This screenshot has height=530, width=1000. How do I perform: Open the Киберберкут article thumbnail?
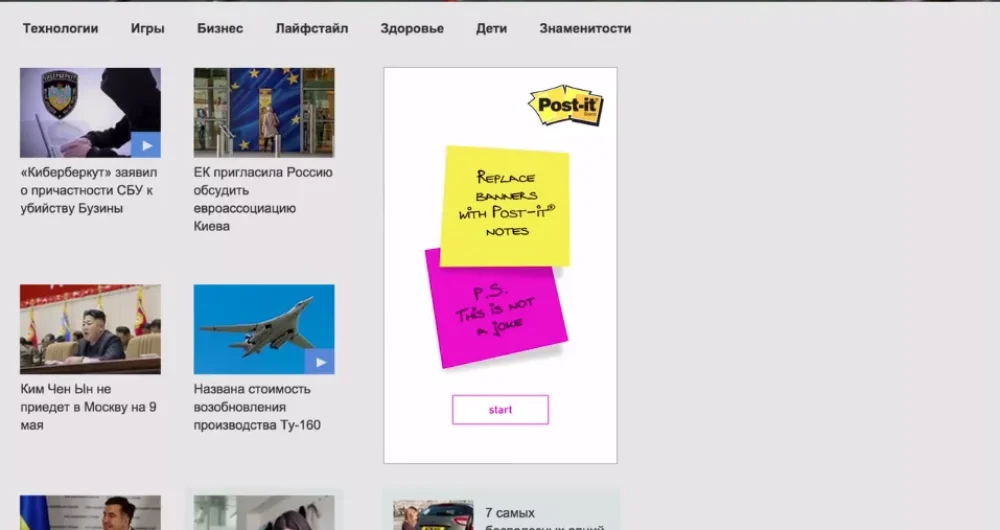click(x=90, y=113)
